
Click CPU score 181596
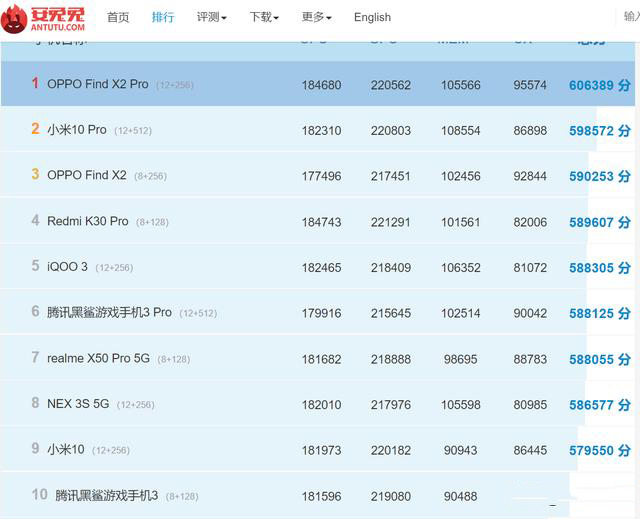(321, 497)
